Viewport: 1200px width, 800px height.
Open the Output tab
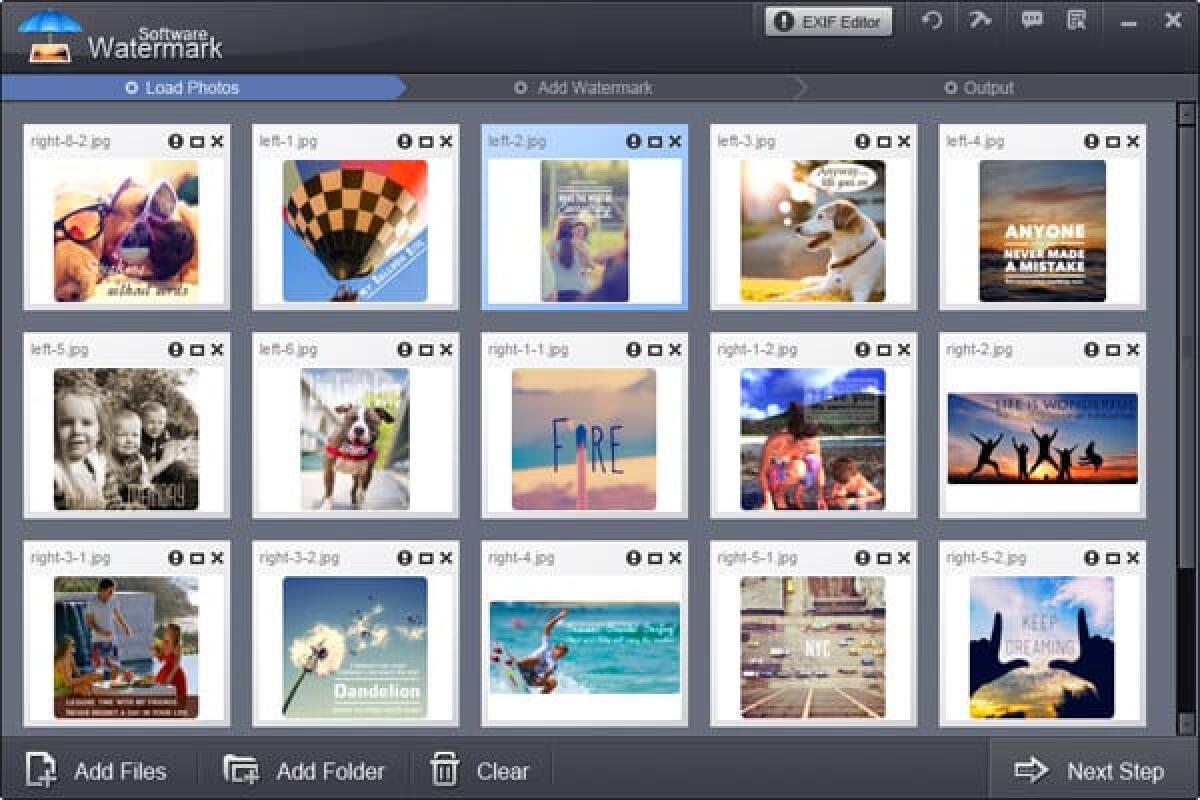click(983, 88)
